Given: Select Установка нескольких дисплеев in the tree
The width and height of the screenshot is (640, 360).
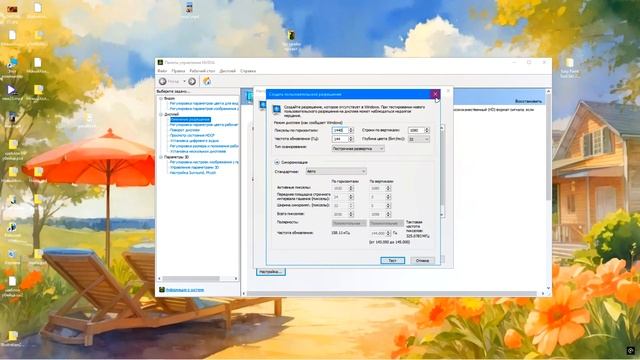Looking at the screenshot, I should point(198,151).
